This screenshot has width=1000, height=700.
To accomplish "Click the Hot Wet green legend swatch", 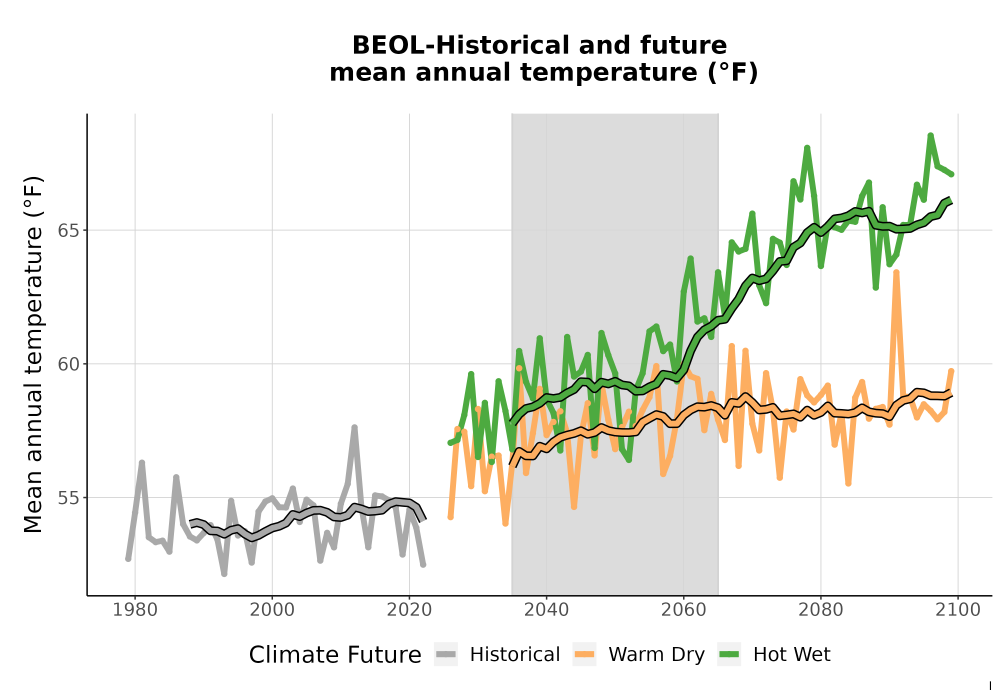I will (729, 654).
